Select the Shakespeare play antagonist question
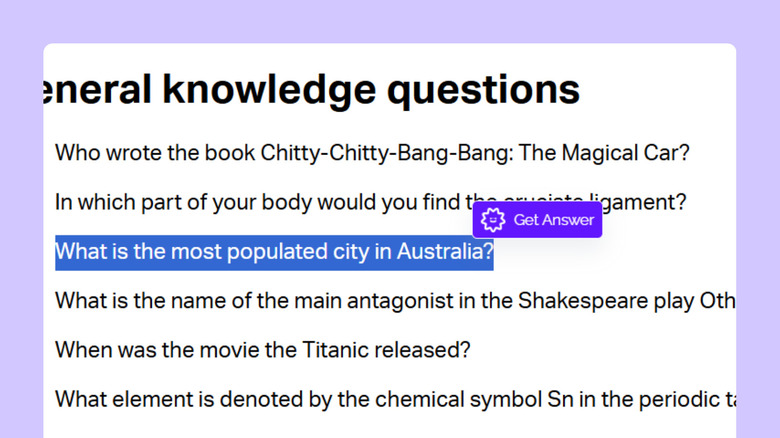Viewport: 780px width, 438px height. (395, 301)
